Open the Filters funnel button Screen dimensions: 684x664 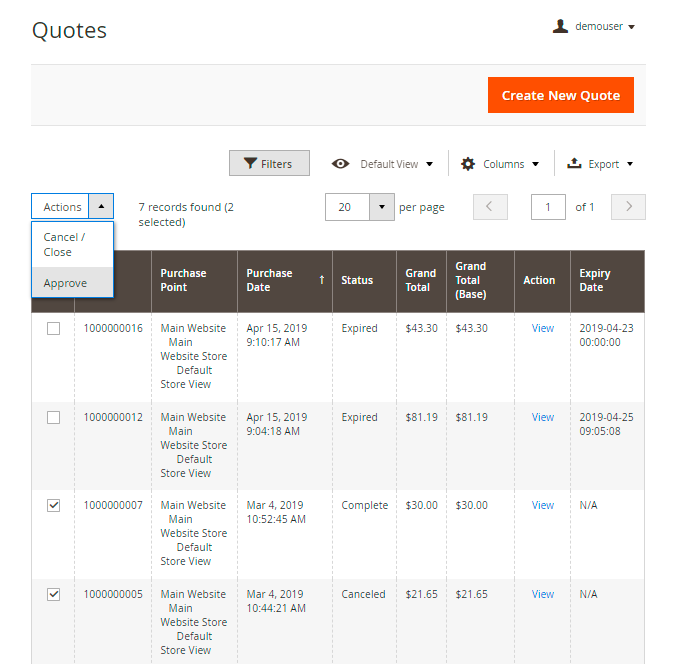269,164
